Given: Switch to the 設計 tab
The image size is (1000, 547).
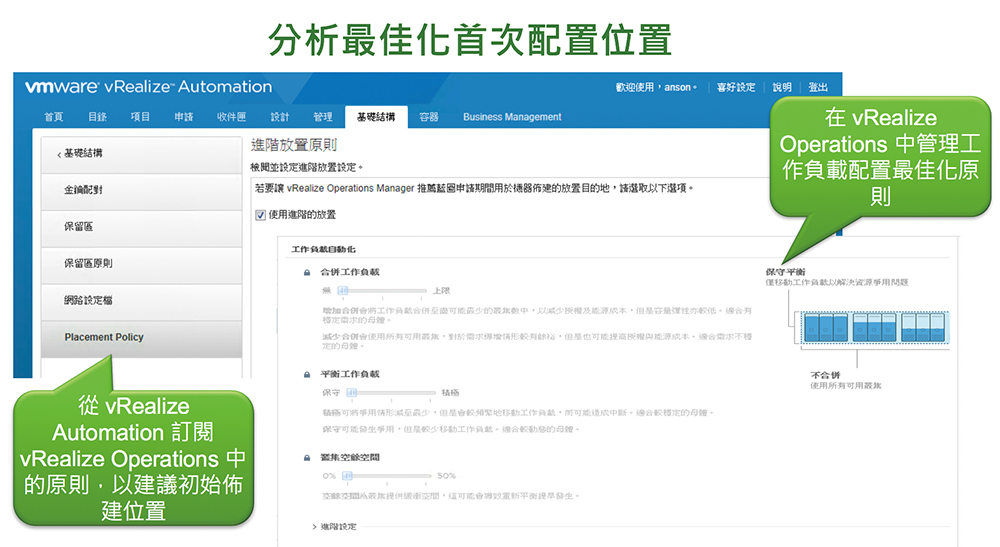Looking at the screenshot, I should click(x=280, y=117).
